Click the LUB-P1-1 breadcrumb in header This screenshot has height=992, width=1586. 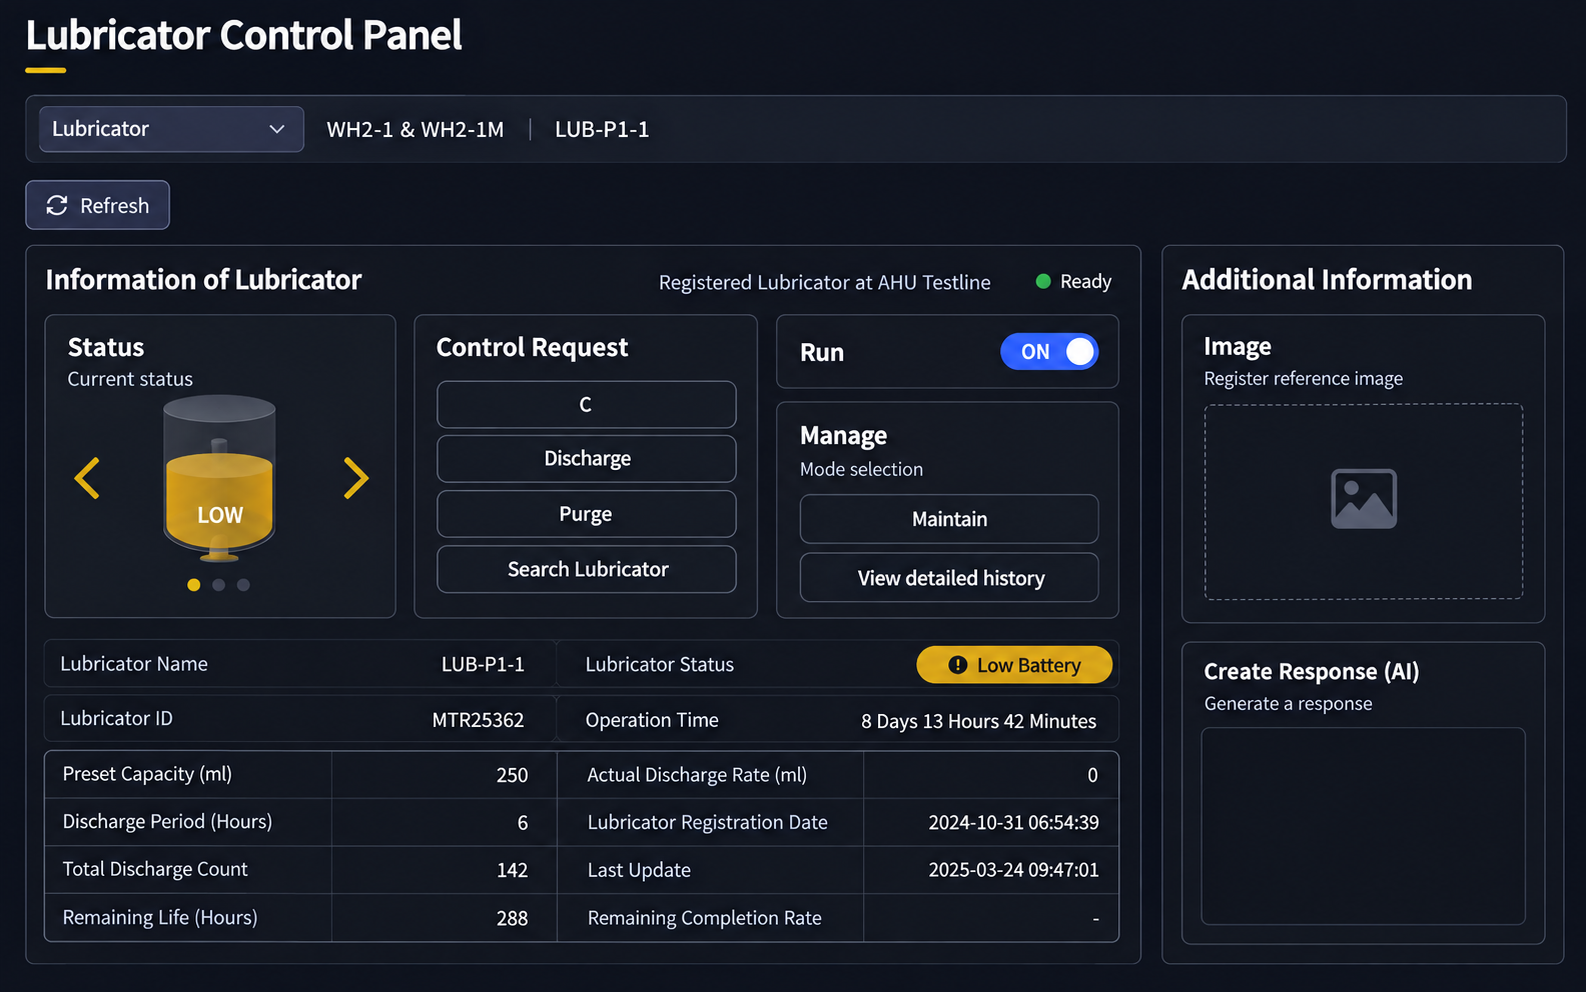coord(602,130)
